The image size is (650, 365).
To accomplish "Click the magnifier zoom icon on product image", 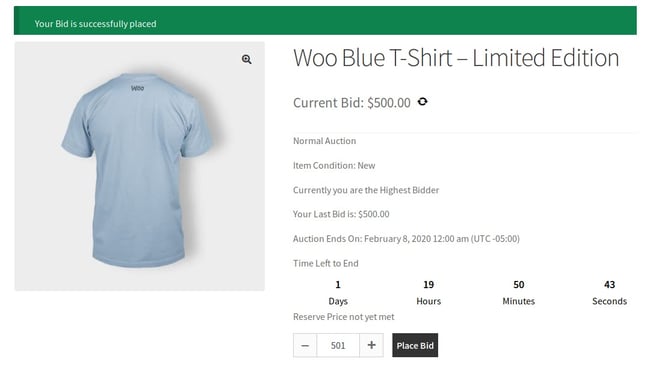I will click(247, 59).
